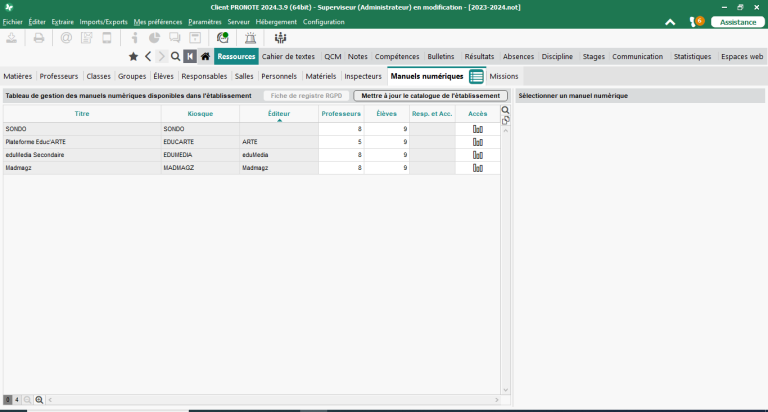Click the favorites star icon
This screenshot has height=412, width=768.
(x=133, y=57)
